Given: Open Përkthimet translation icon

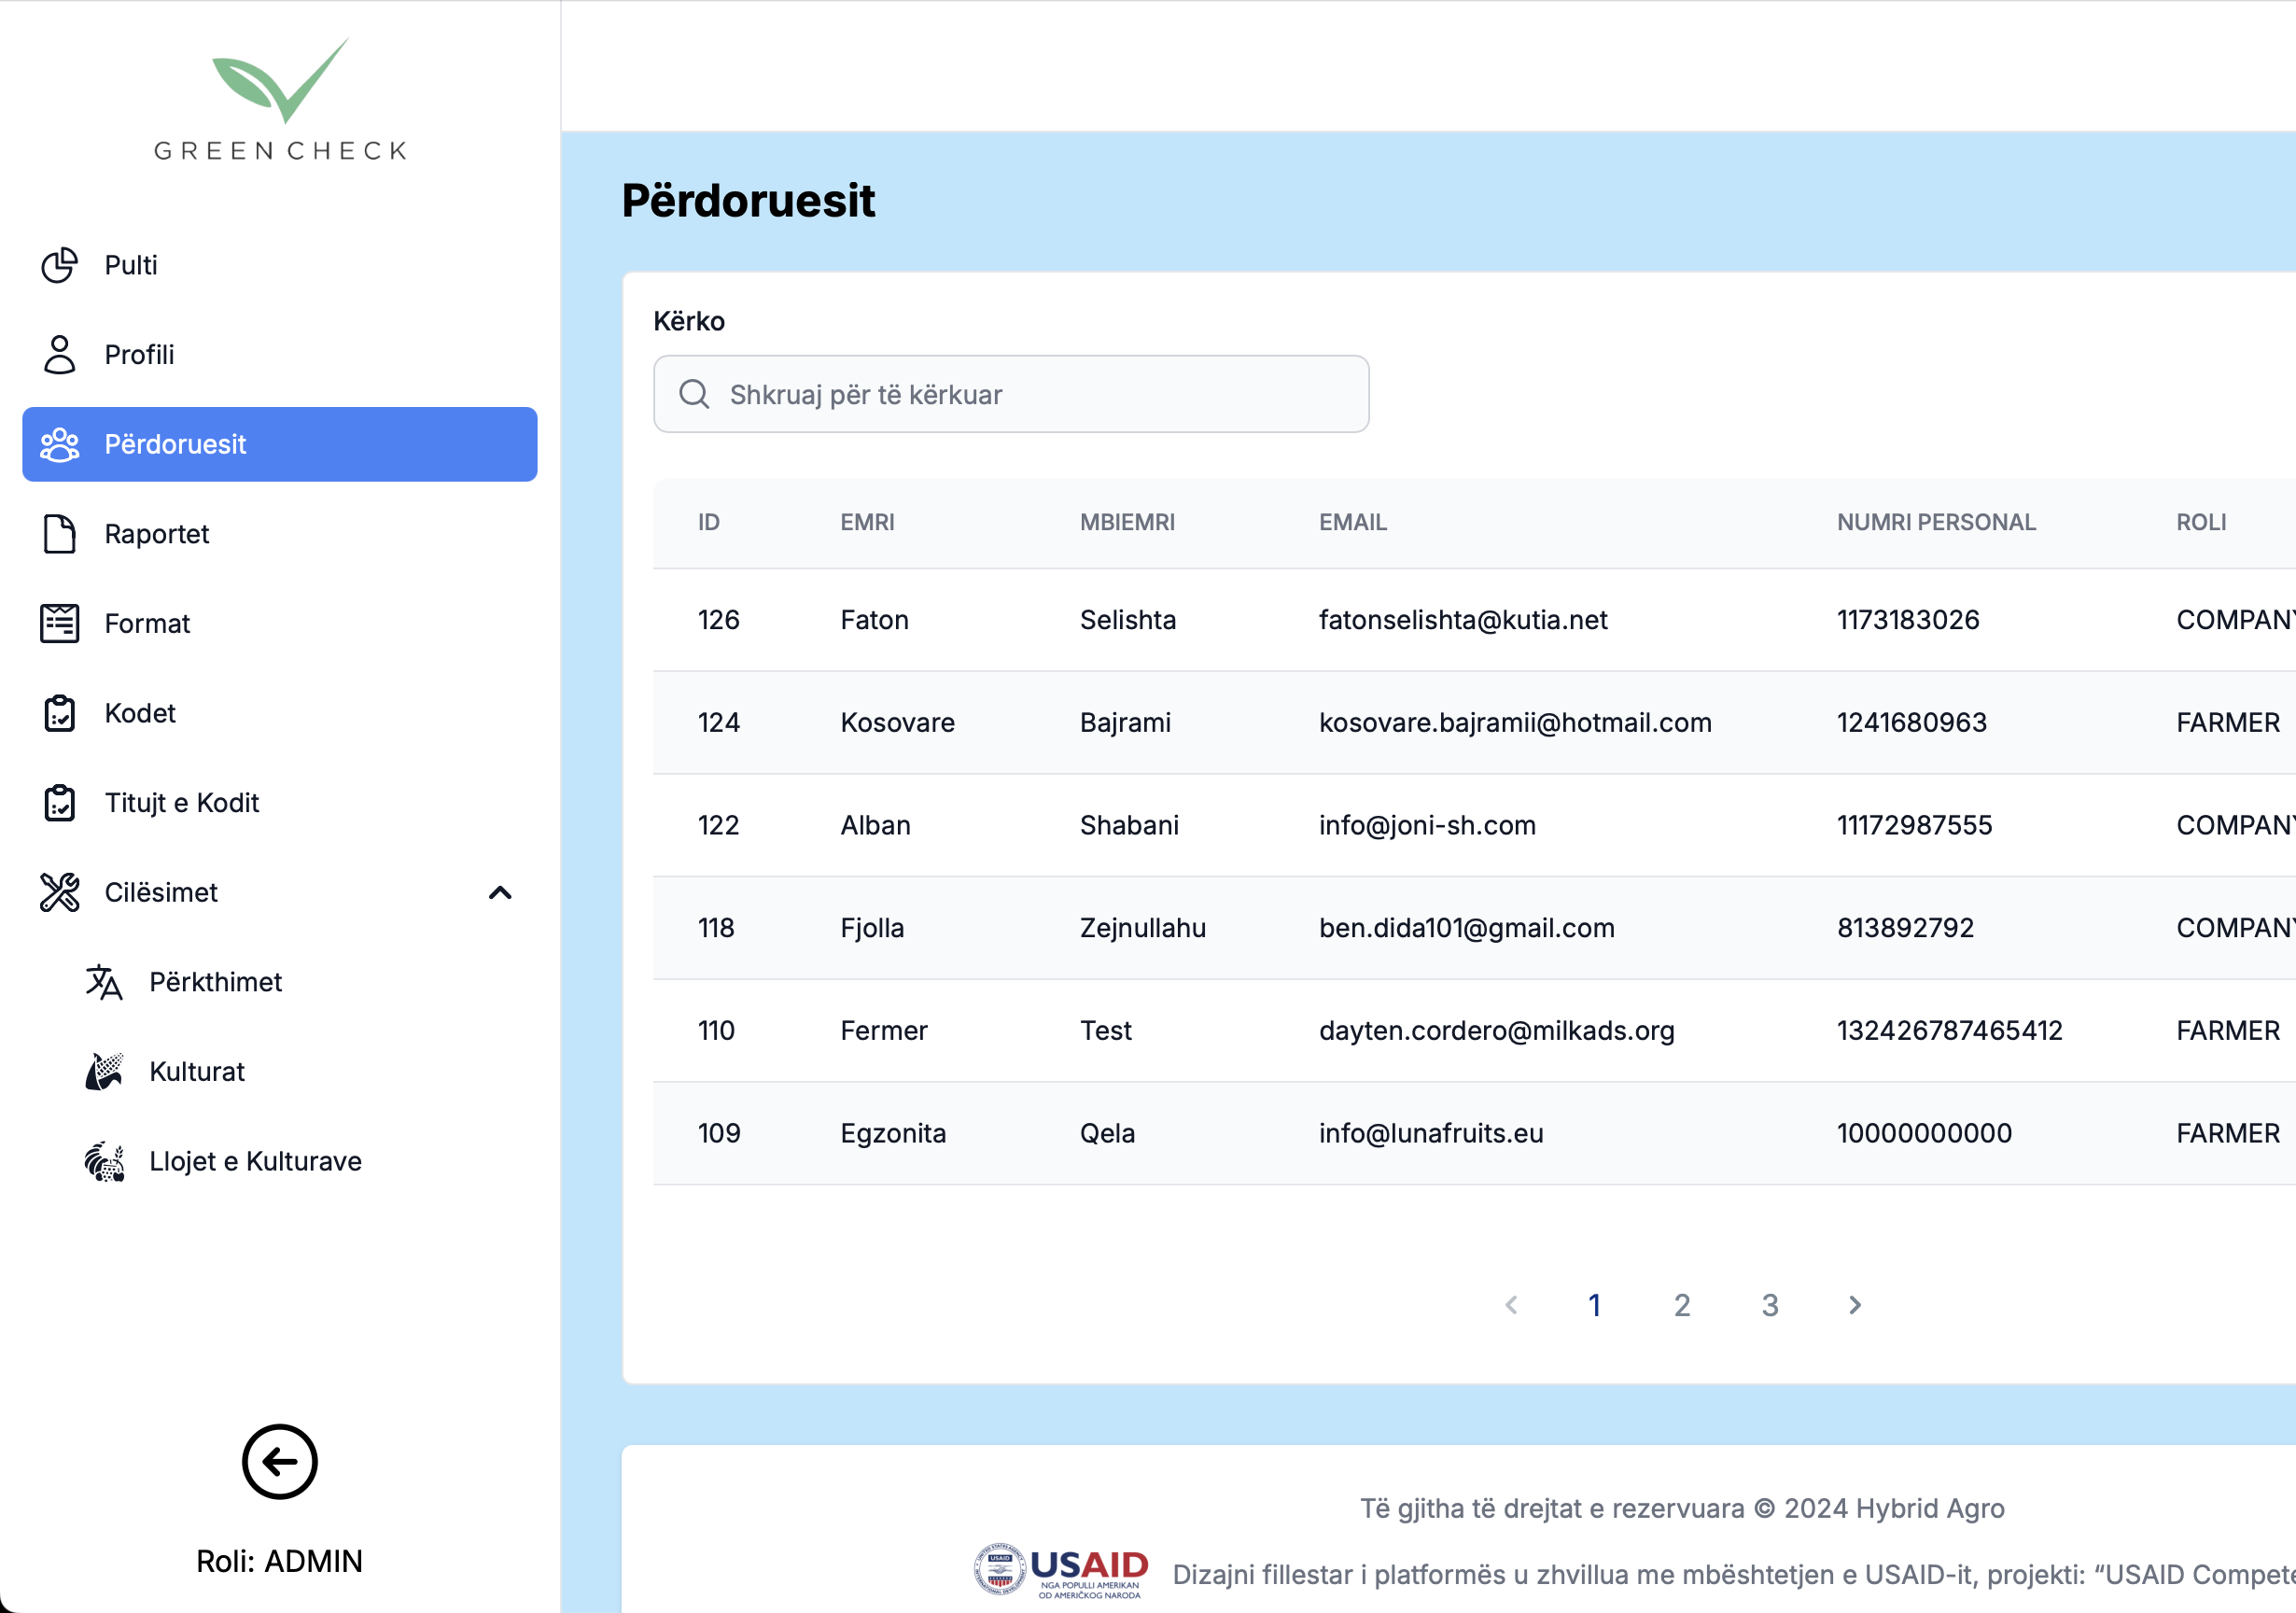Looking at the screenshot, I should [104, 982].
